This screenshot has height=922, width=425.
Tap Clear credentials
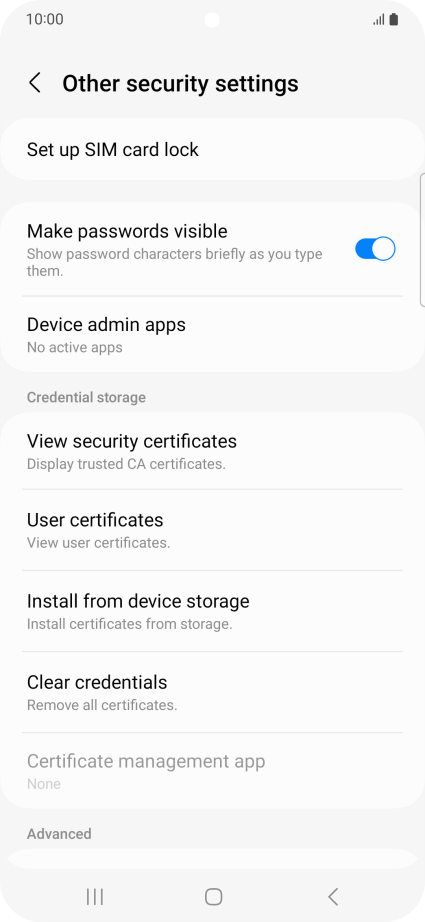[212, 692]
